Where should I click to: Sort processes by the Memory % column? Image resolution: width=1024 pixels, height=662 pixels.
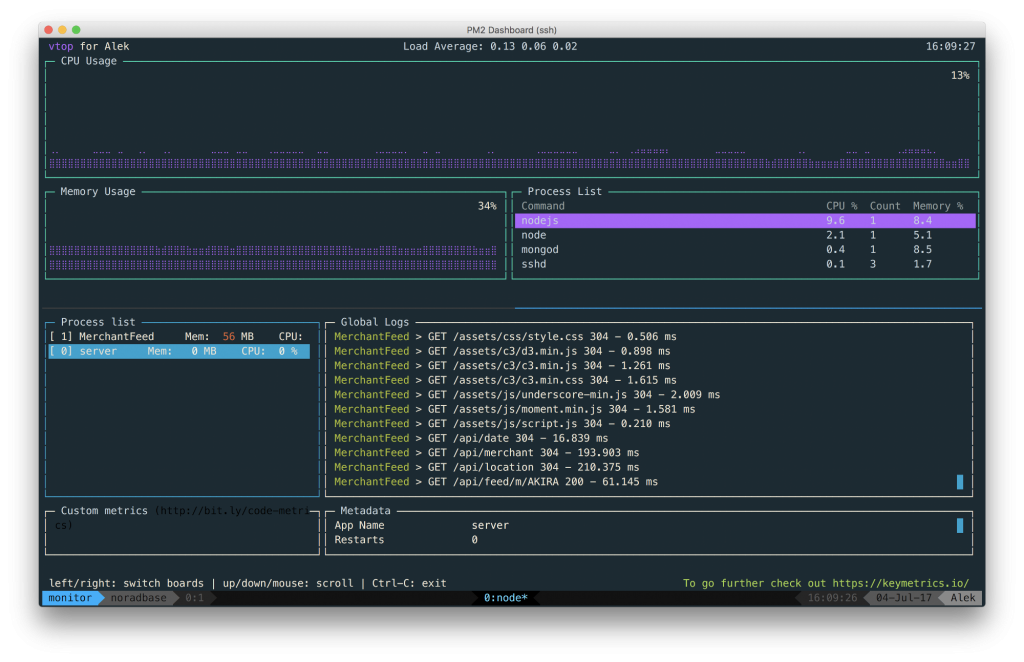(x=938, y=206)
